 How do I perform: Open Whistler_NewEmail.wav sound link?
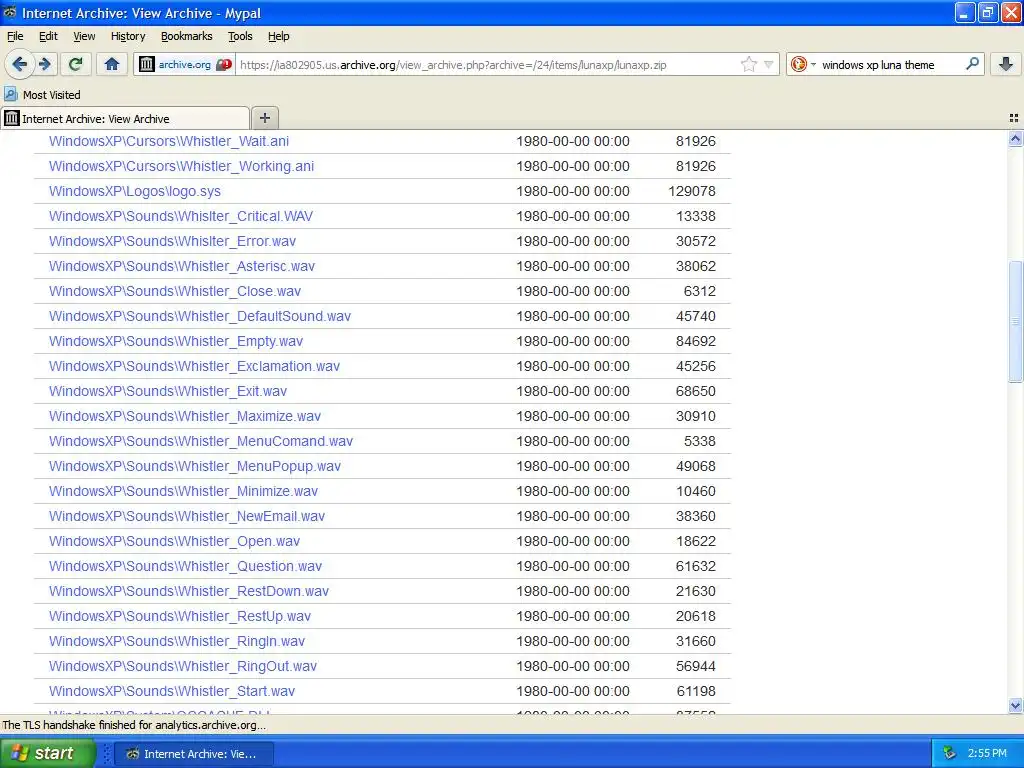click(x=187, y=516)
